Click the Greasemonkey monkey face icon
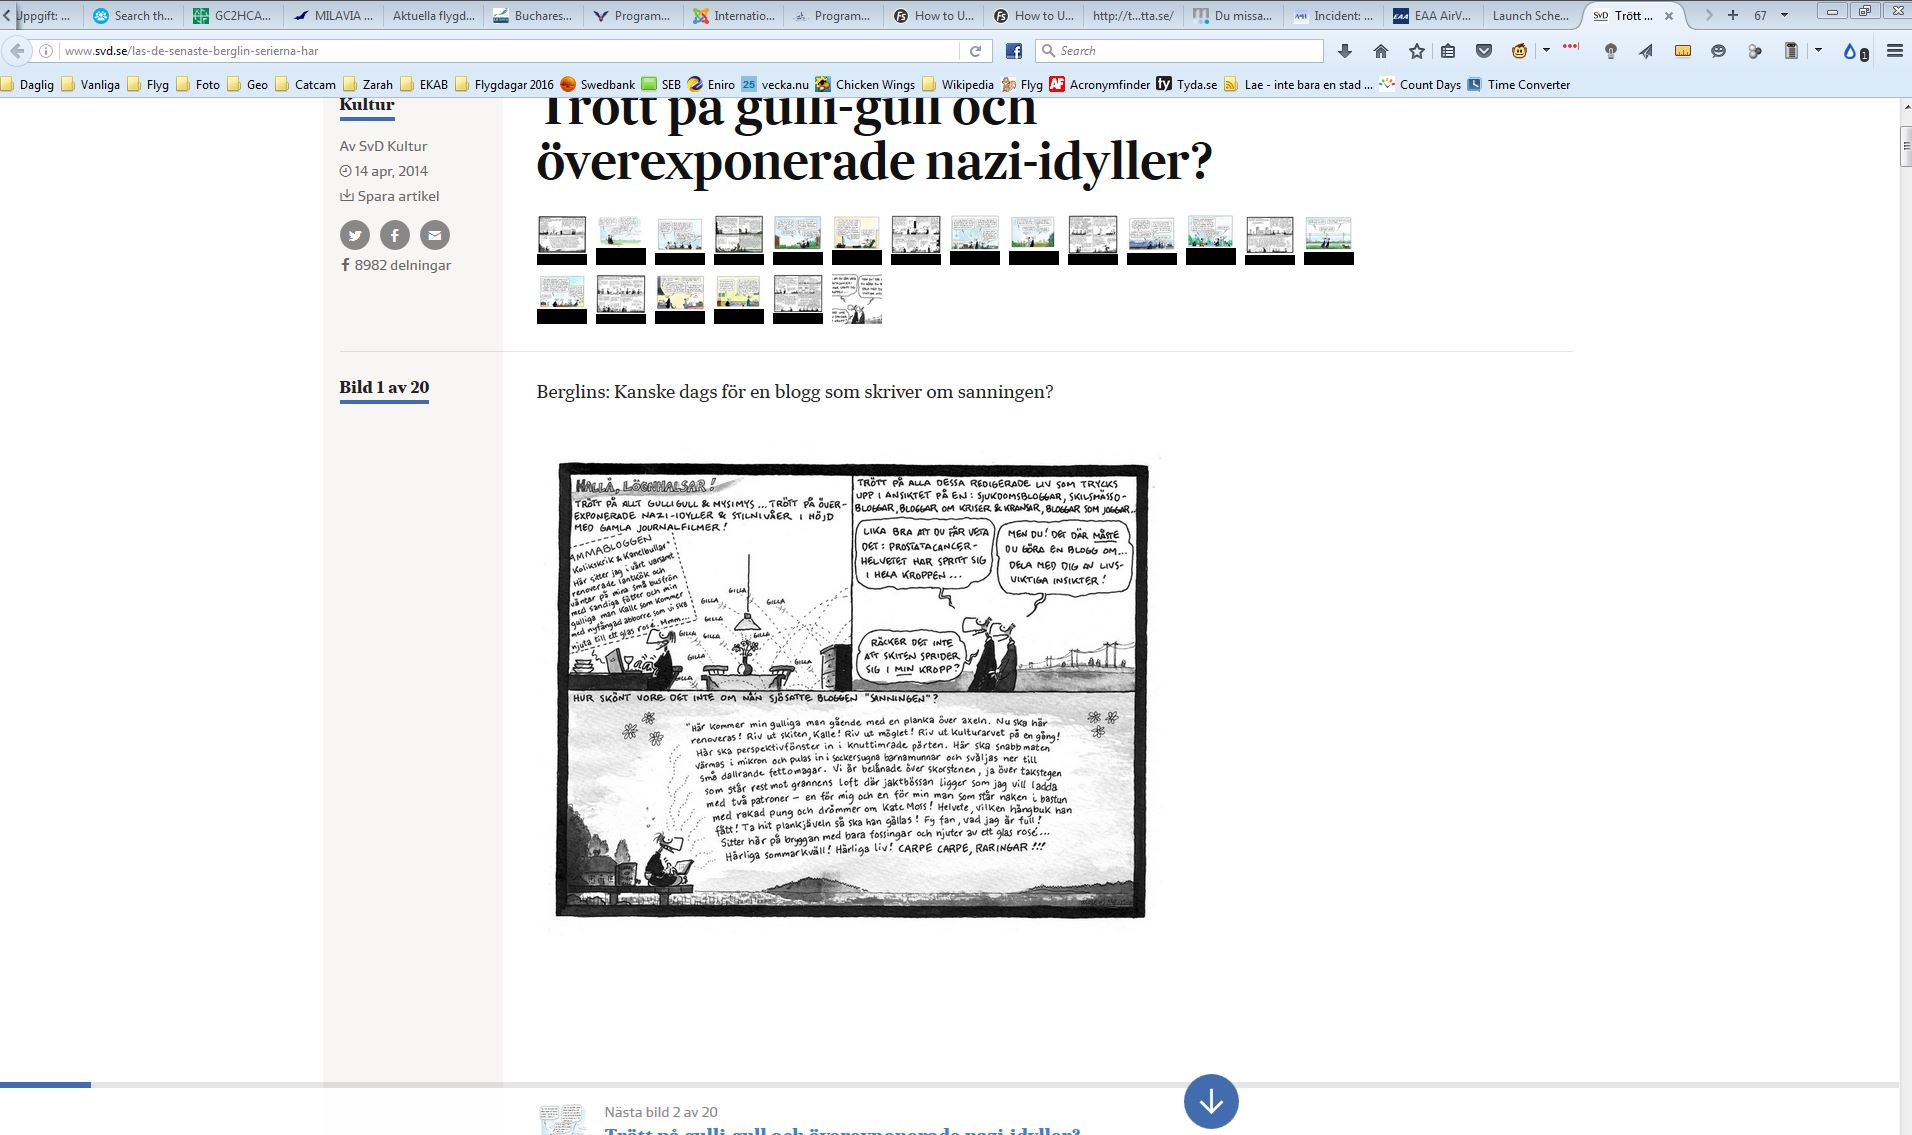Image resolution: width=1912 pixels, height=1135 pixels. (1520, 51)
